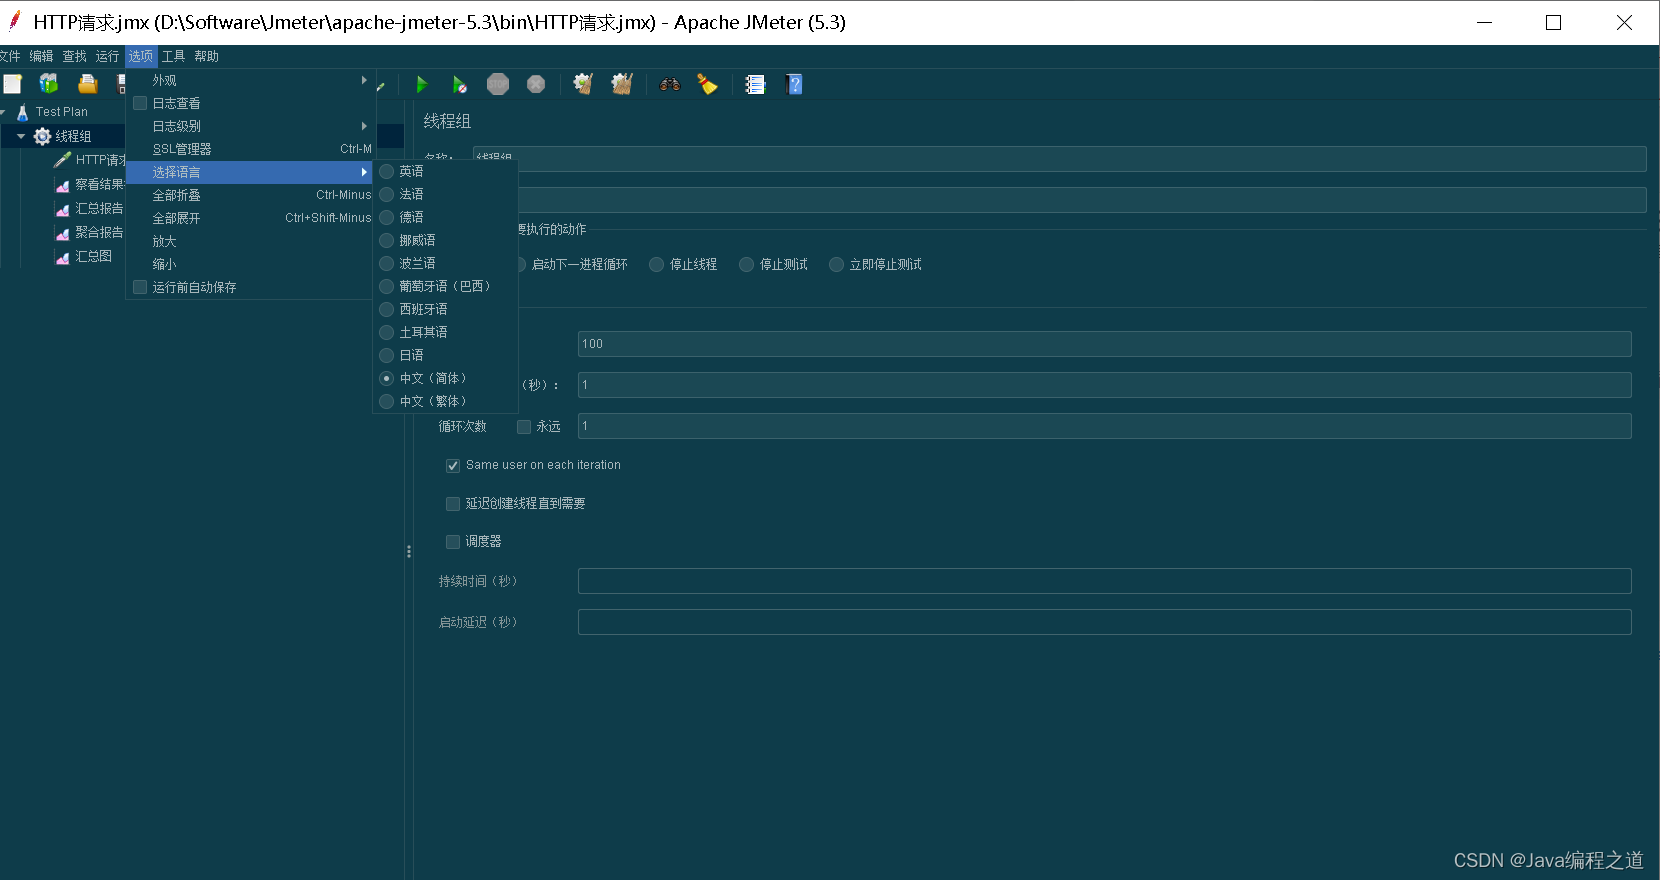Select 挪威语 language radio option
1660x880 pixels.
(446, 240)
